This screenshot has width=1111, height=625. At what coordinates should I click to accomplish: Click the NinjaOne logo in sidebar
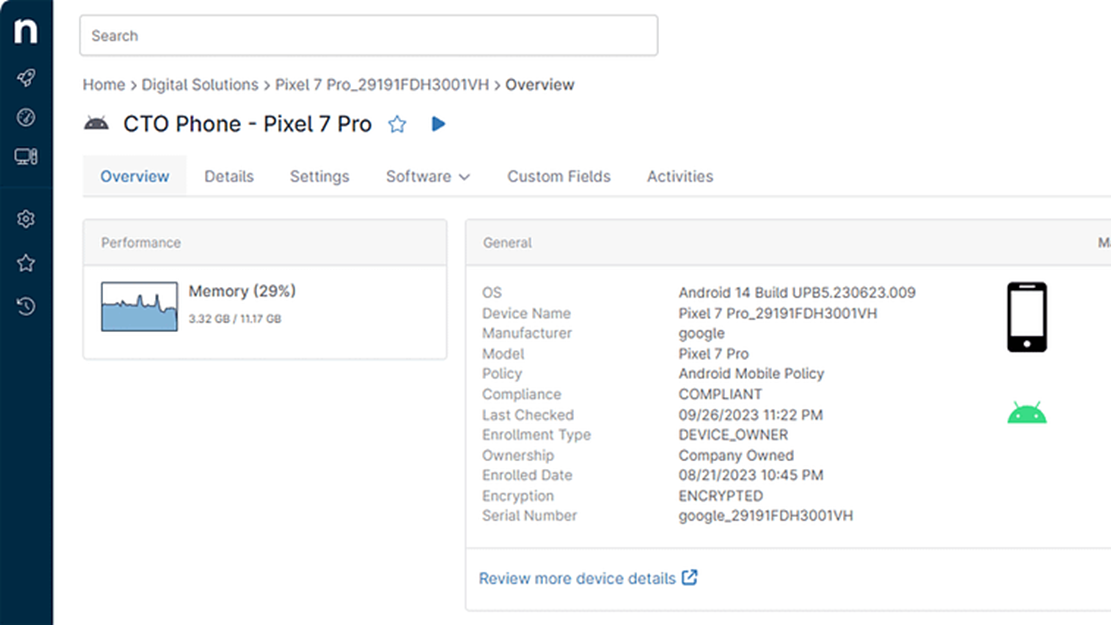[26, 32]
